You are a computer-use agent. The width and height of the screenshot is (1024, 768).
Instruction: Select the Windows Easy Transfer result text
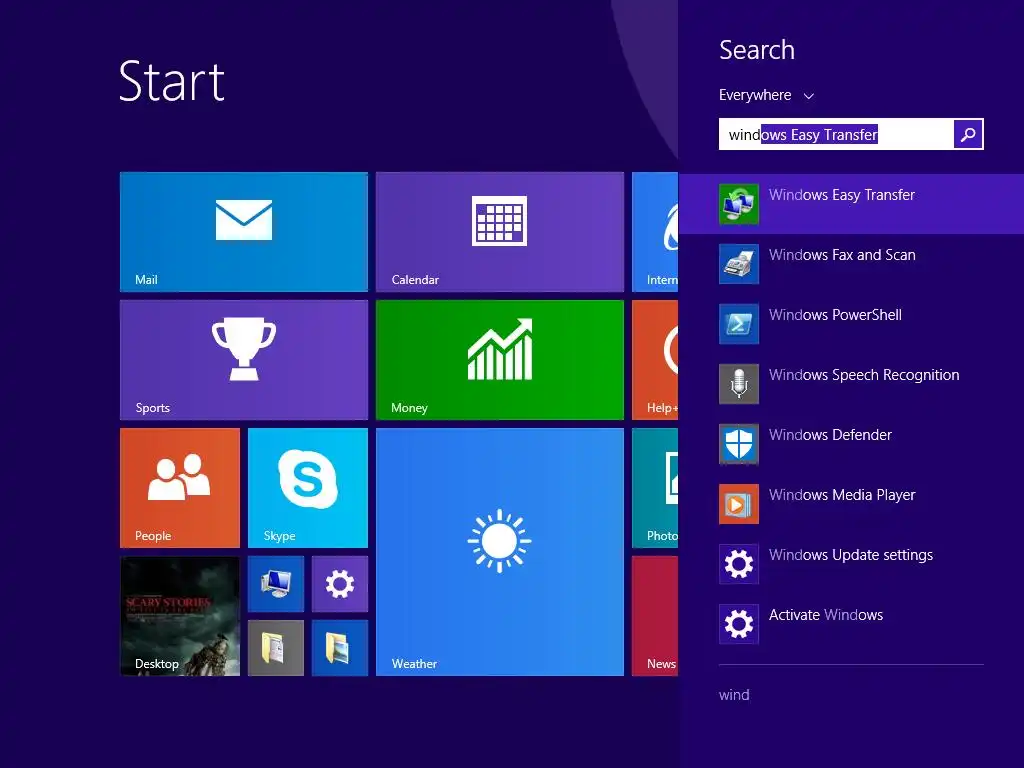(x=842, y=195)
